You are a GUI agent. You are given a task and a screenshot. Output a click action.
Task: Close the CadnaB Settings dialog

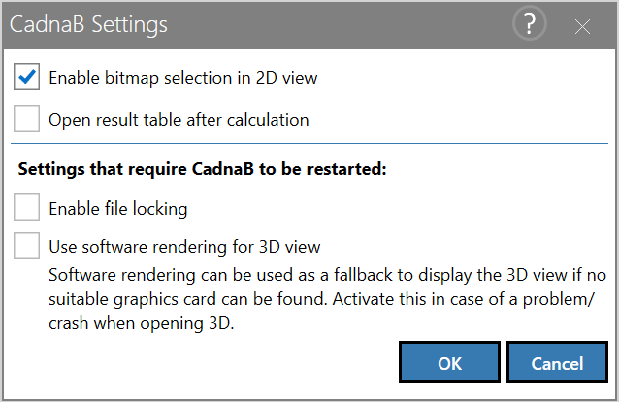(x=582, y=26)
